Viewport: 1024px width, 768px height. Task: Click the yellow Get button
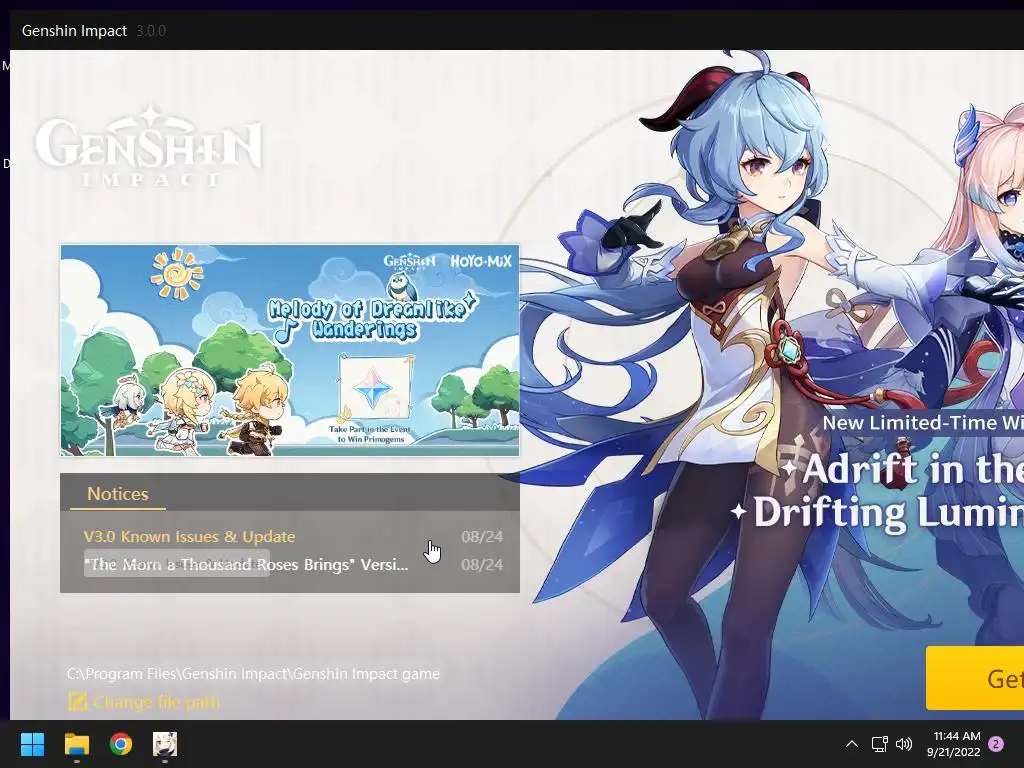click(x=974, y=679)
